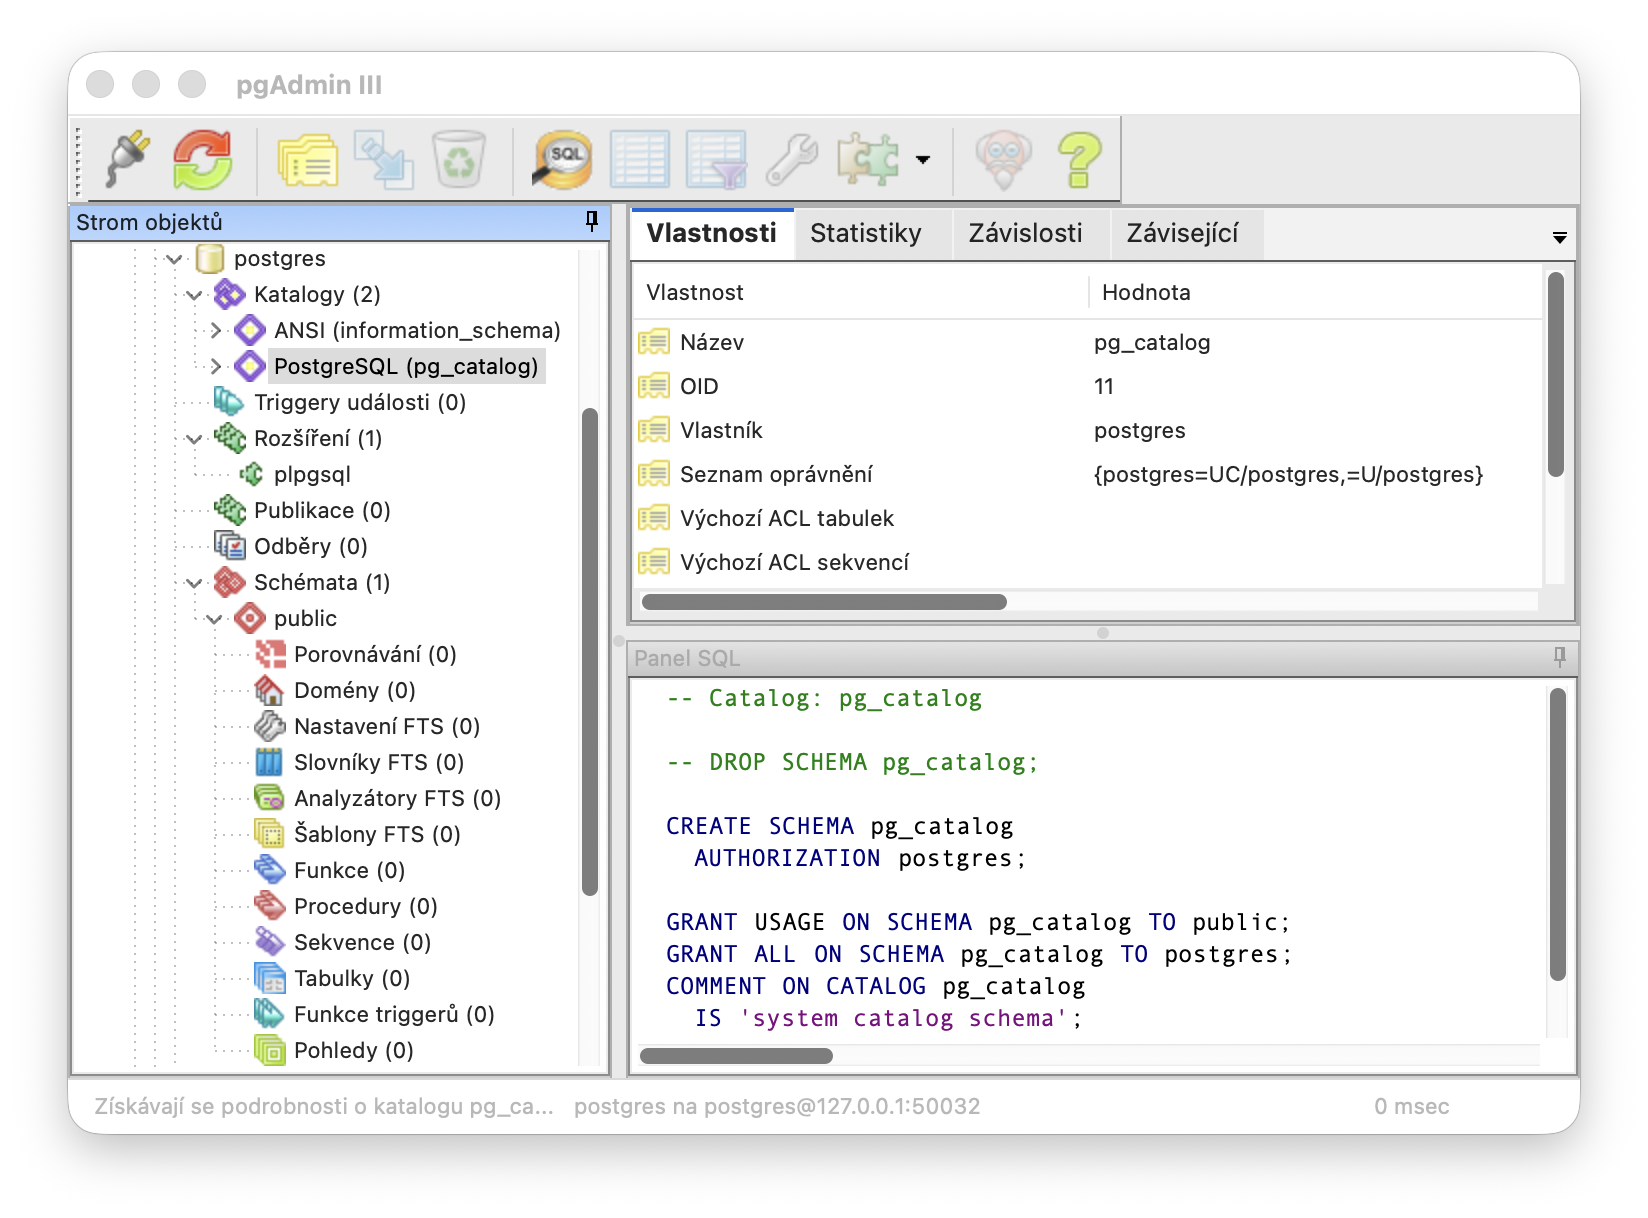This screenshot has height=1218, width=1648.
Task: Open help with yellow question mark
Action: coord(1080,159)
